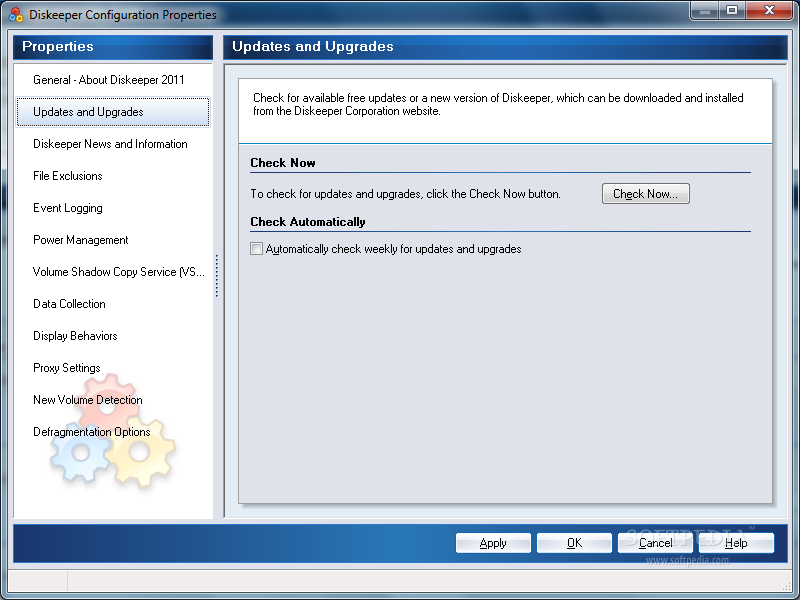800x600 pixels.
Task: Maximize the Diskeeper Configuration Properties window
Action: click(x=732, y=11)
